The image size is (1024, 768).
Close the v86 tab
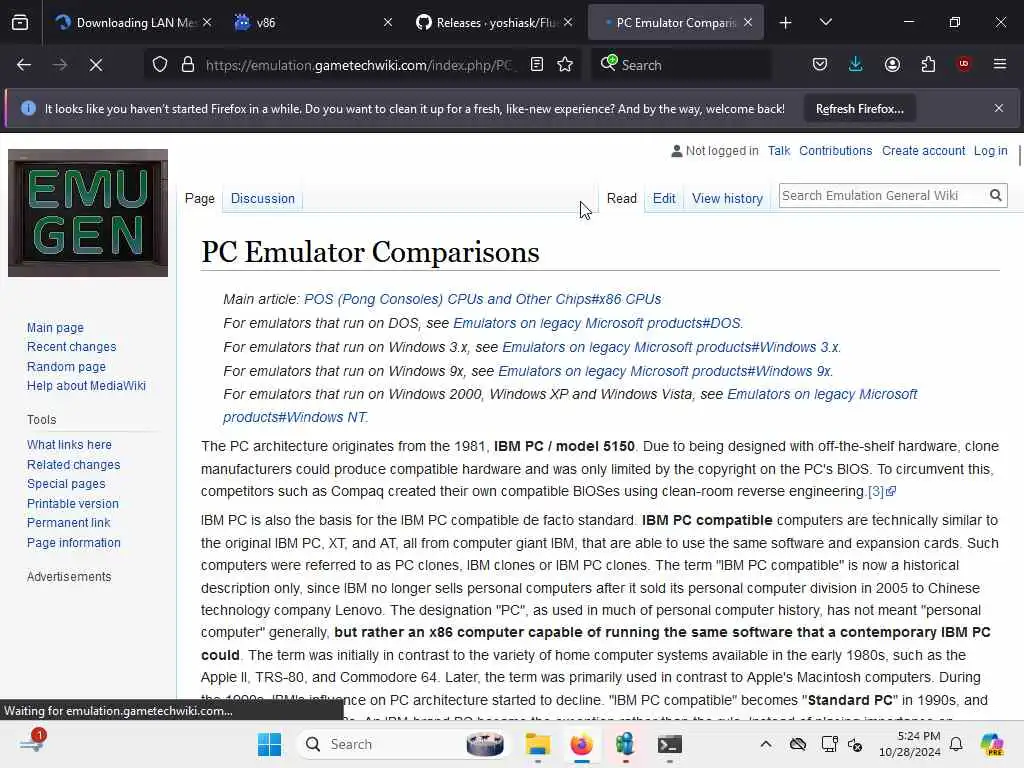(x=388, y=22)
